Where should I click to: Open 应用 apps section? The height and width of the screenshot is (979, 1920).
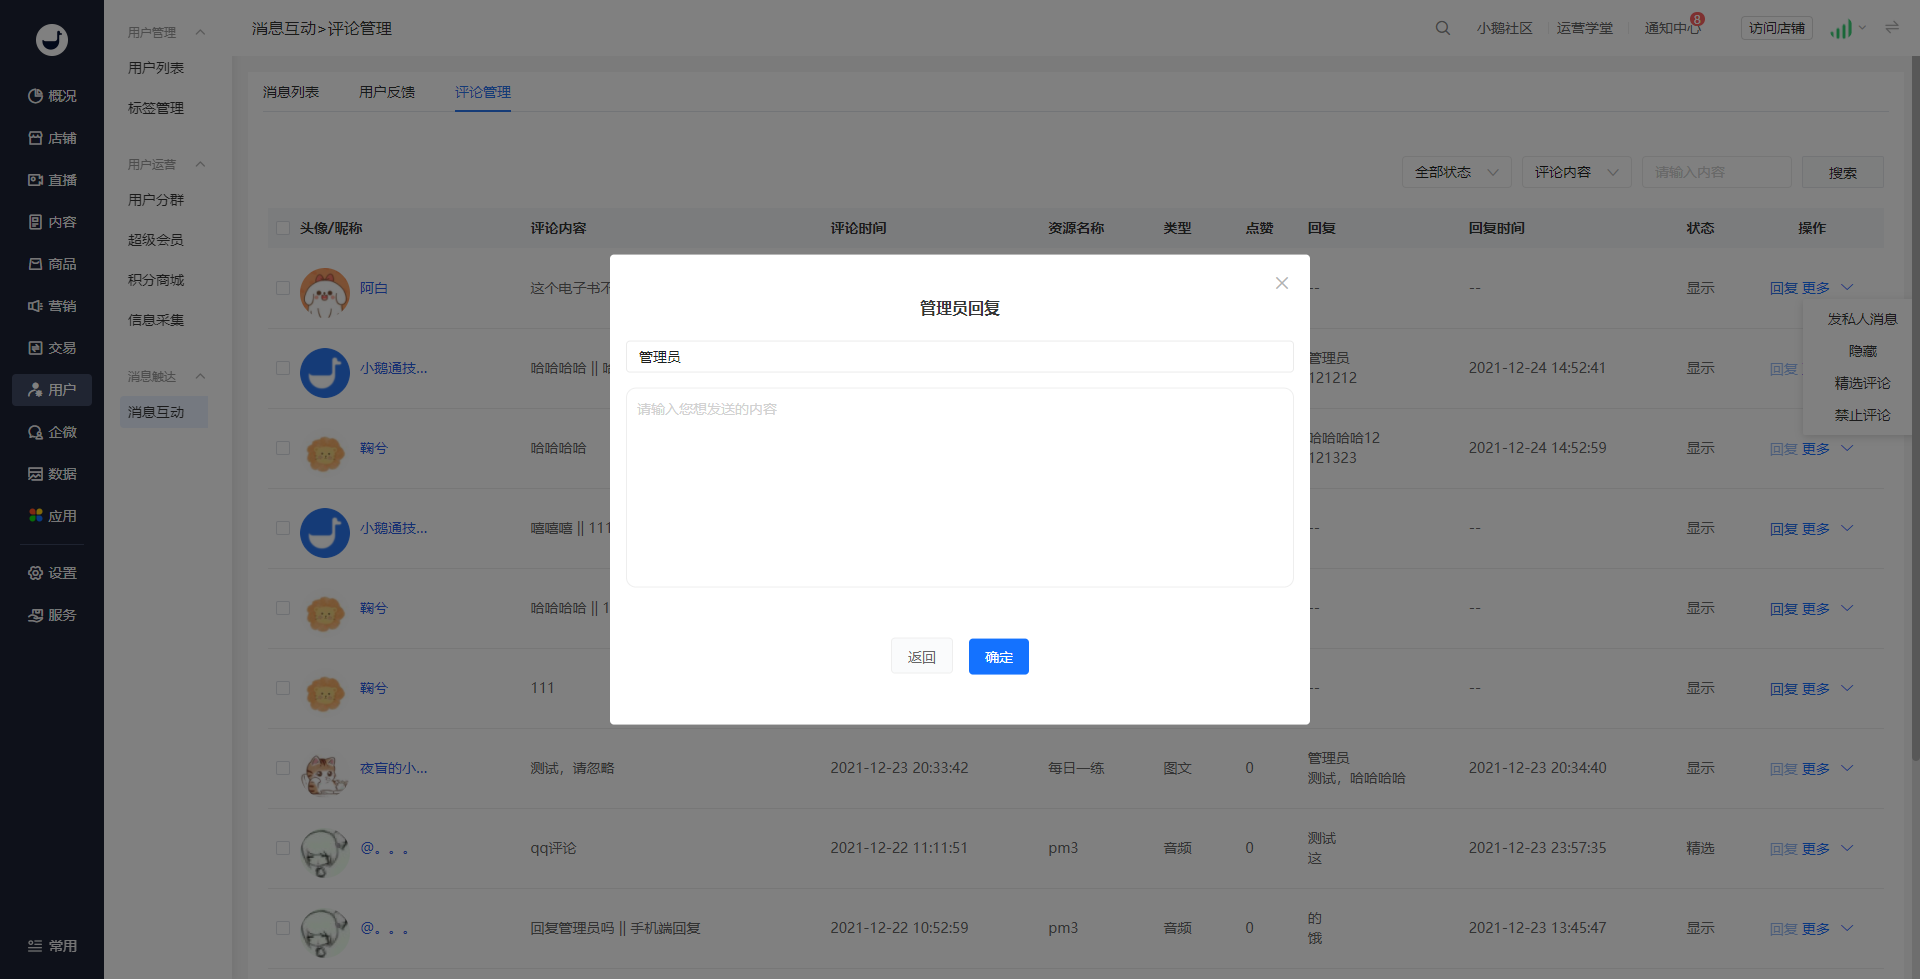click(x=52, y=516)
